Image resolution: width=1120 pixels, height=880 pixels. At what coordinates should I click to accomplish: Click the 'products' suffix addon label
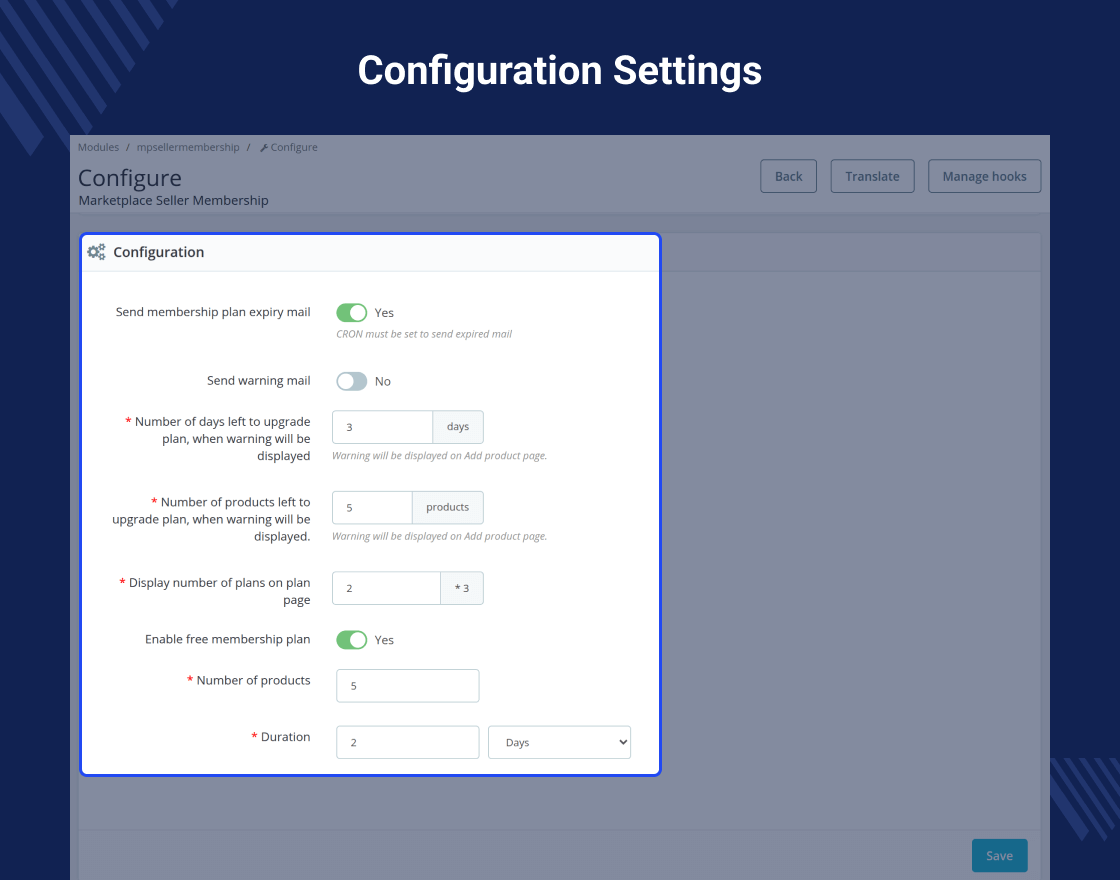448,508
